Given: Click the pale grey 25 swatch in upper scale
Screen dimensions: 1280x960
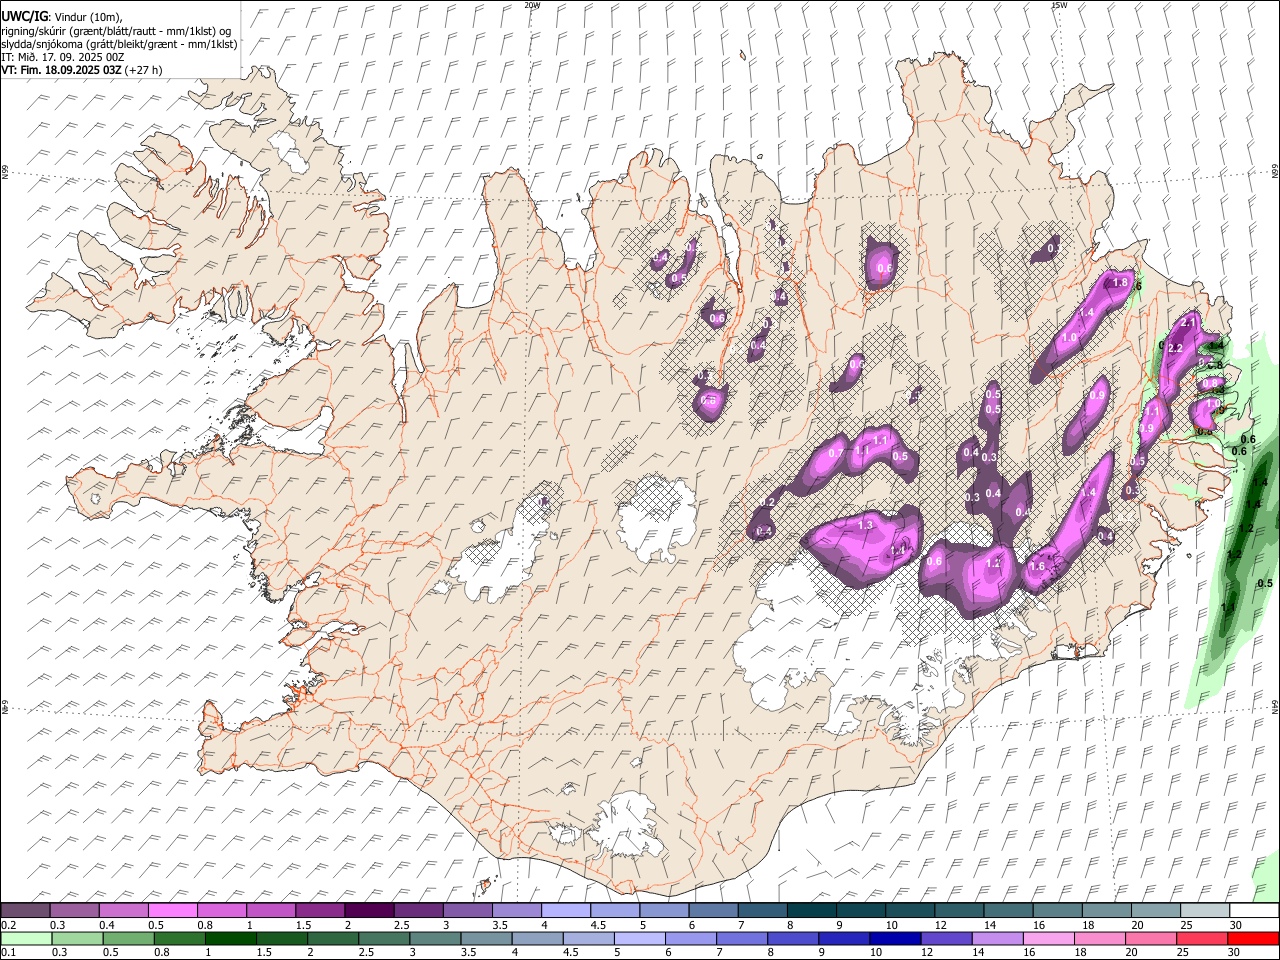Looking at the screenshot, I should pos(1205,911).
